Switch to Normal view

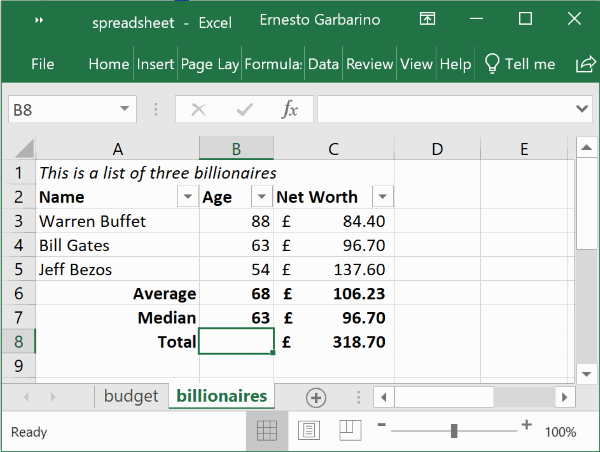pos(267,432)
